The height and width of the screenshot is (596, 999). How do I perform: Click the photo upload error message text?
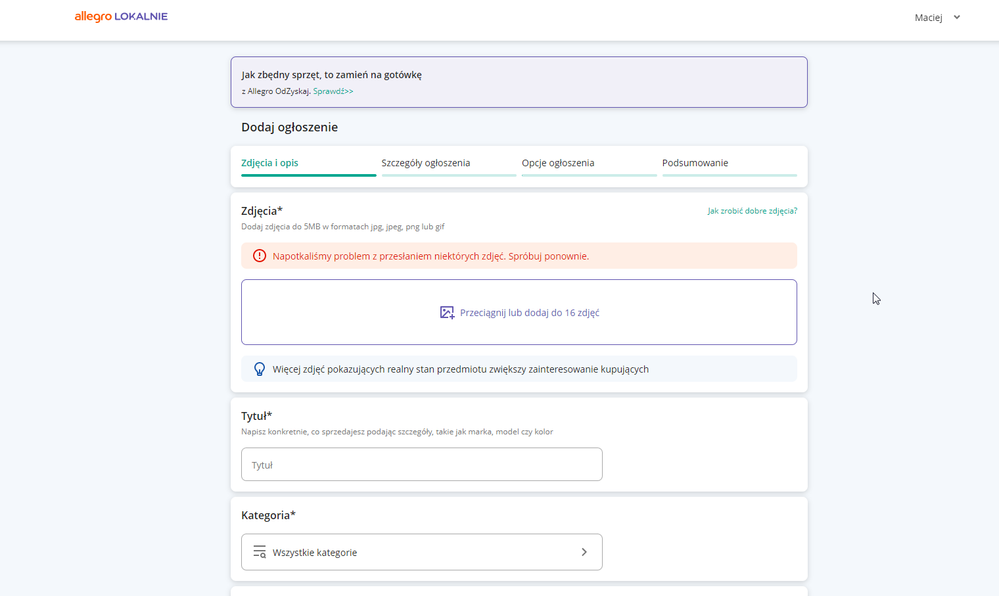431,256
